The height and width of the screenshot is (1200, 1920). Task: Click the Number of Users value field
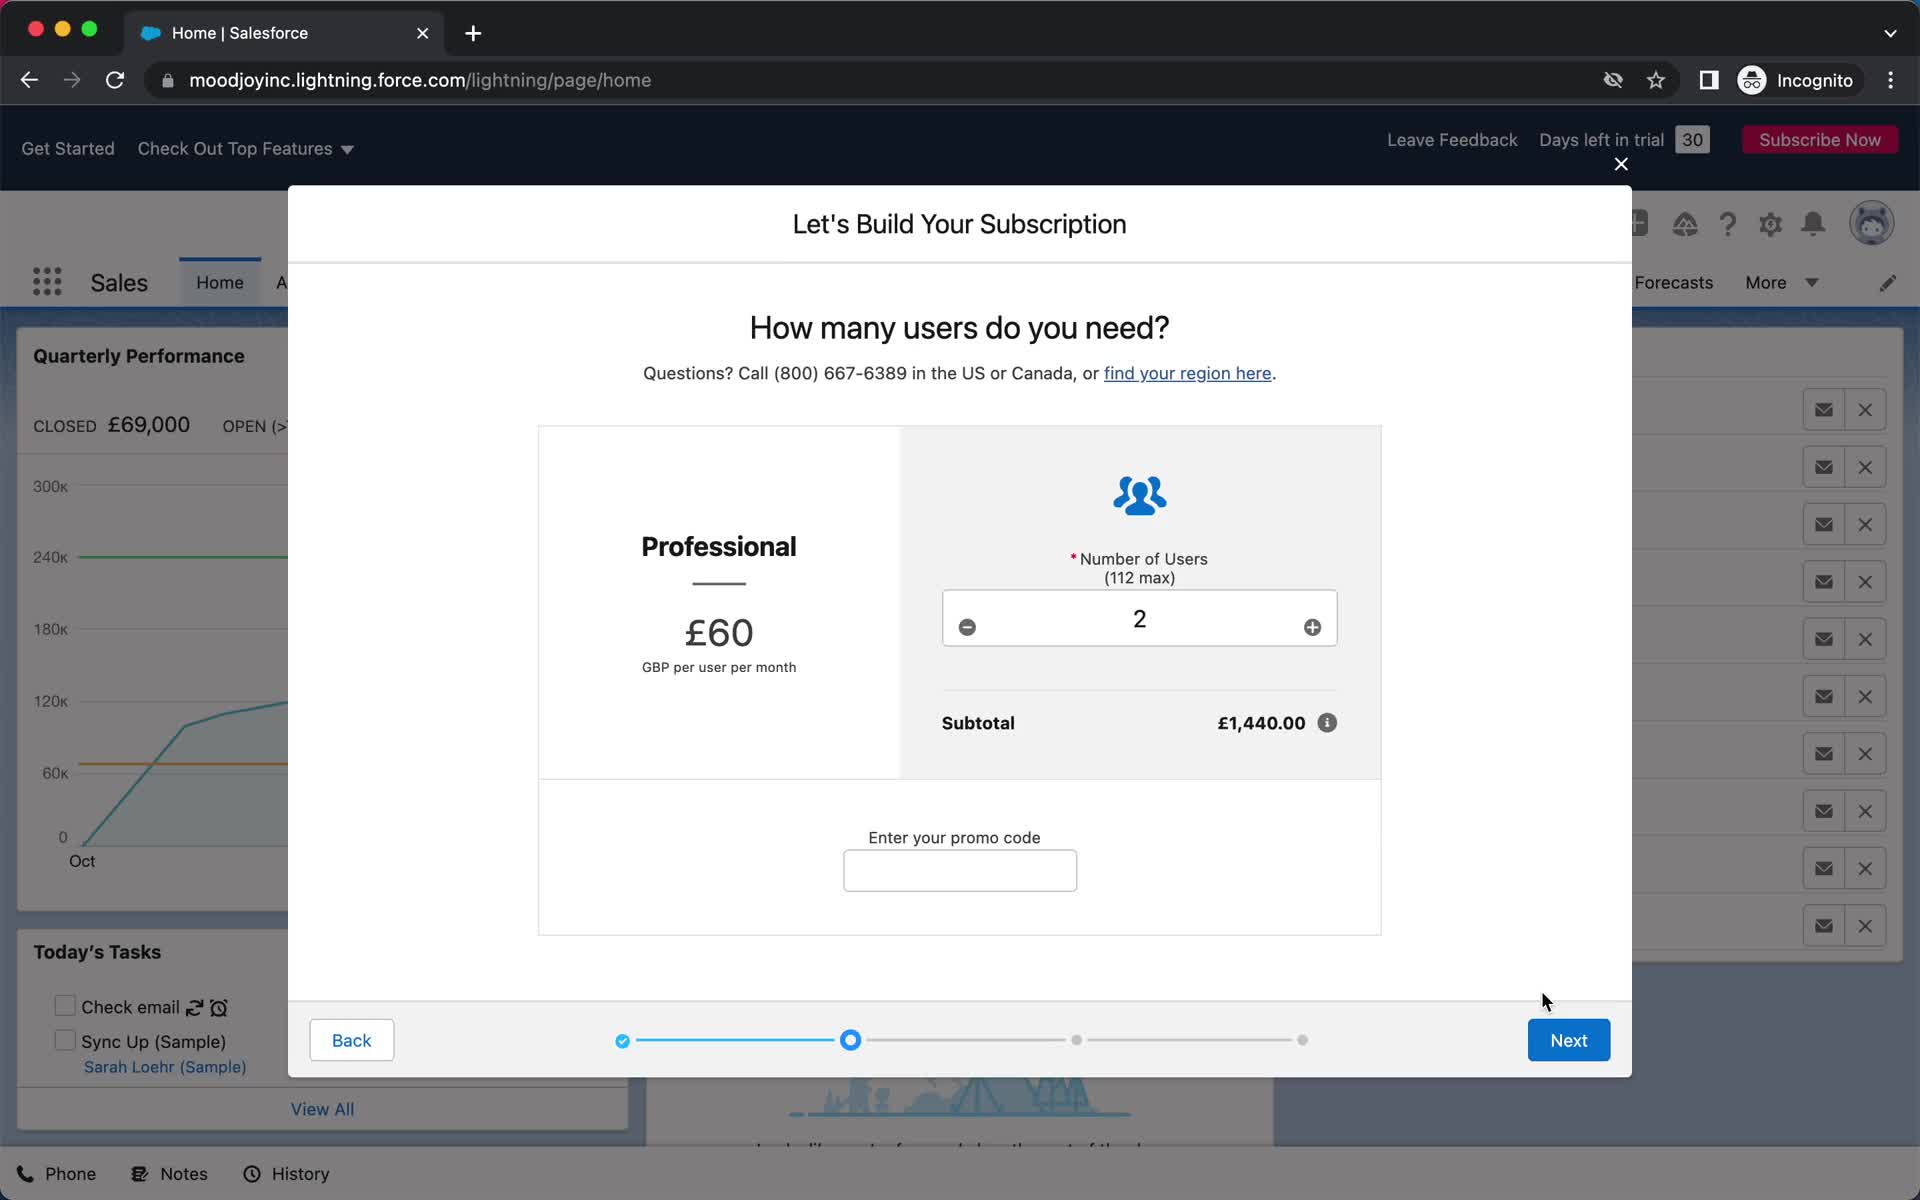coord(1139,618)
